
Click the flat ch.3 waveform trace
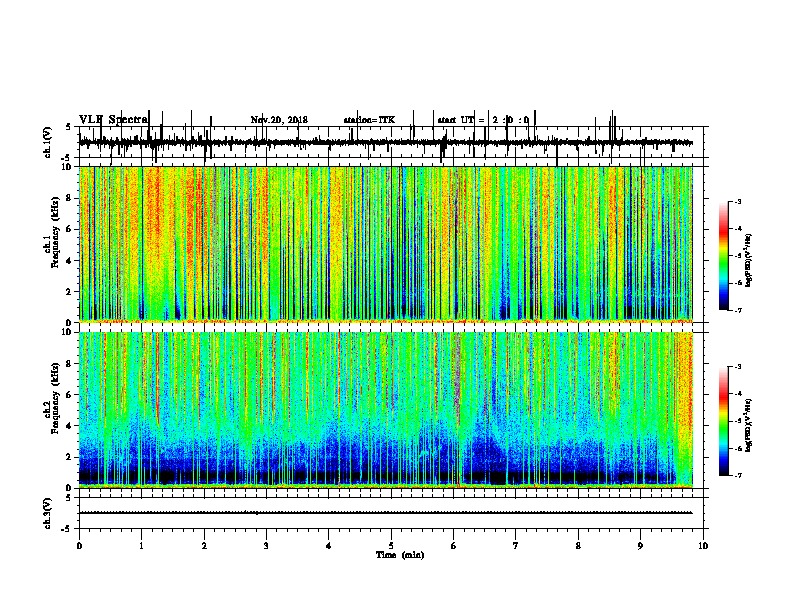(385, 513)
